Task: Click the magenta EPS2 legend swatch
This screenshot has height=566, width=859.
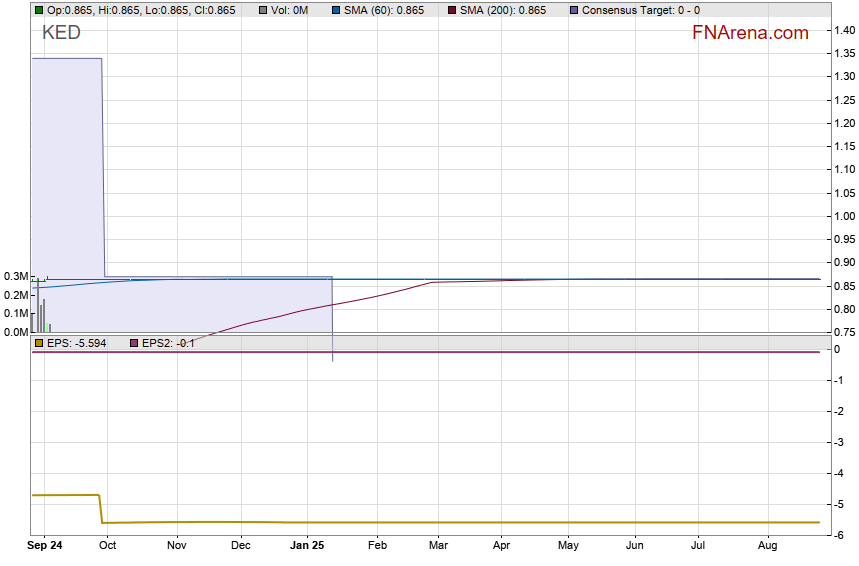Action: 134,343
